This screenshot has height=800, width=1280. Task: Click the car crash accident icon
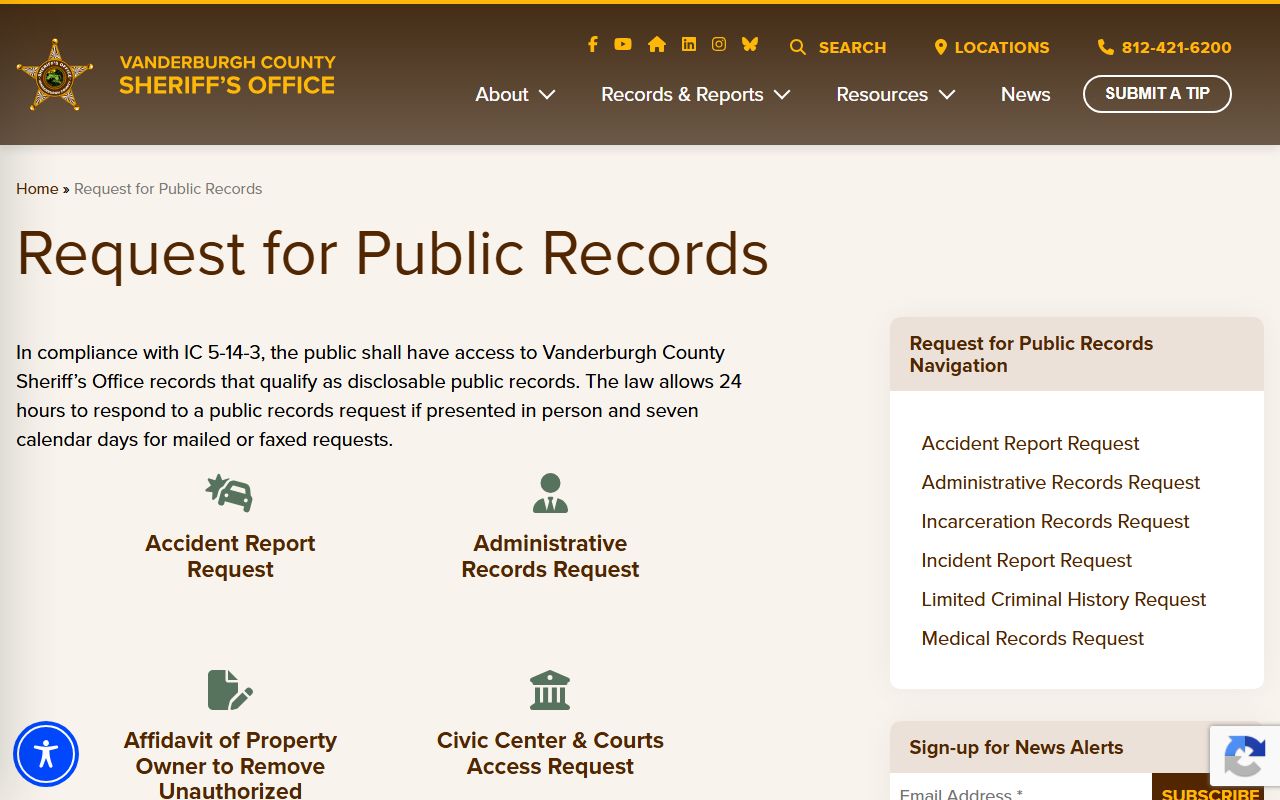click(x=229, y=493)
